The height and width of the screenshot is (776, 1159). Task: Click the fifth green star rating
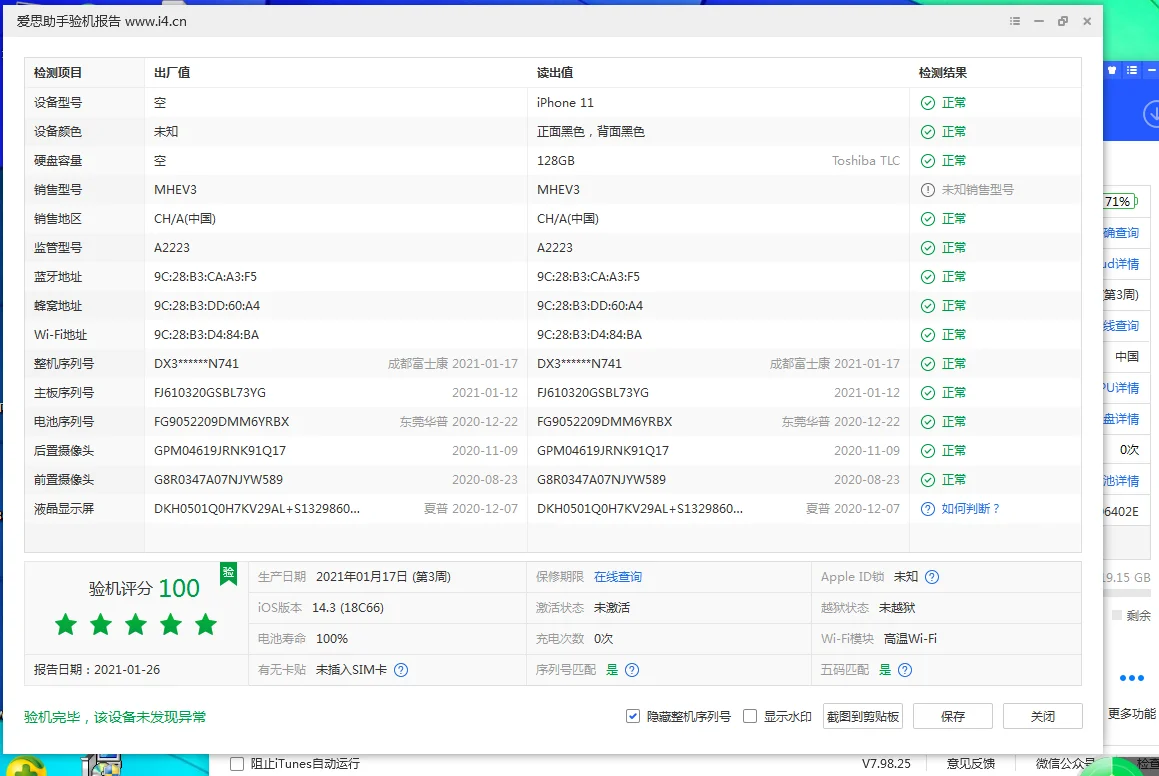pos(205,624)
